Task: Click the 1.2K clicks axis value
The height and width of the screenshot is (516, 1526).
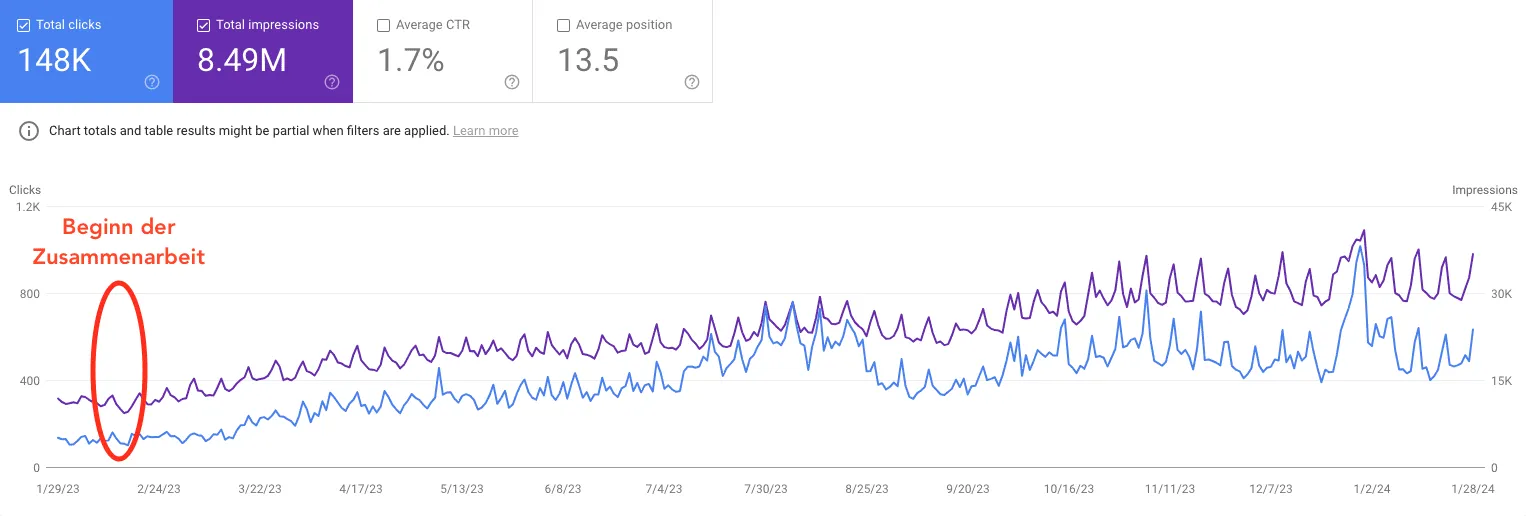Action: (27, 207)
